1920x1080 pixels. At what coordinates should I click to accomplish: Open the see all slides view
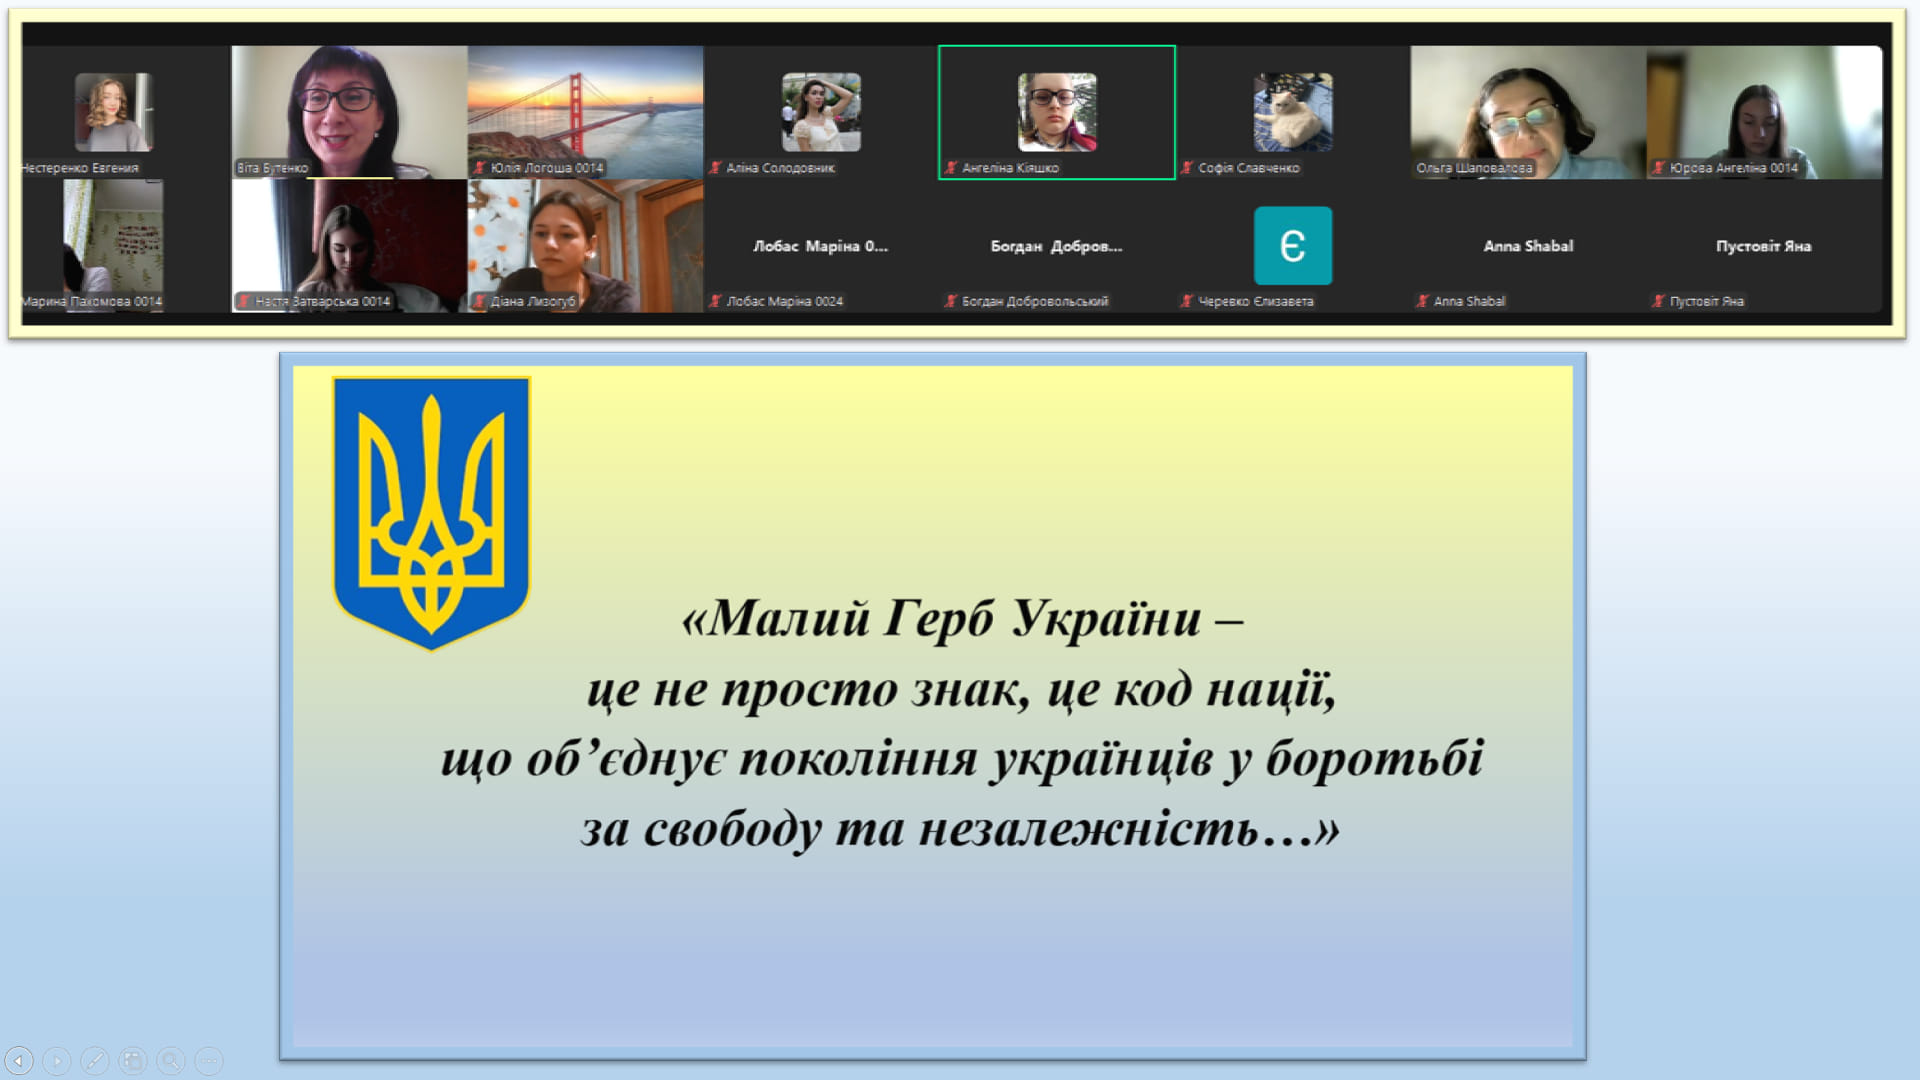(x=133, y=1060)
